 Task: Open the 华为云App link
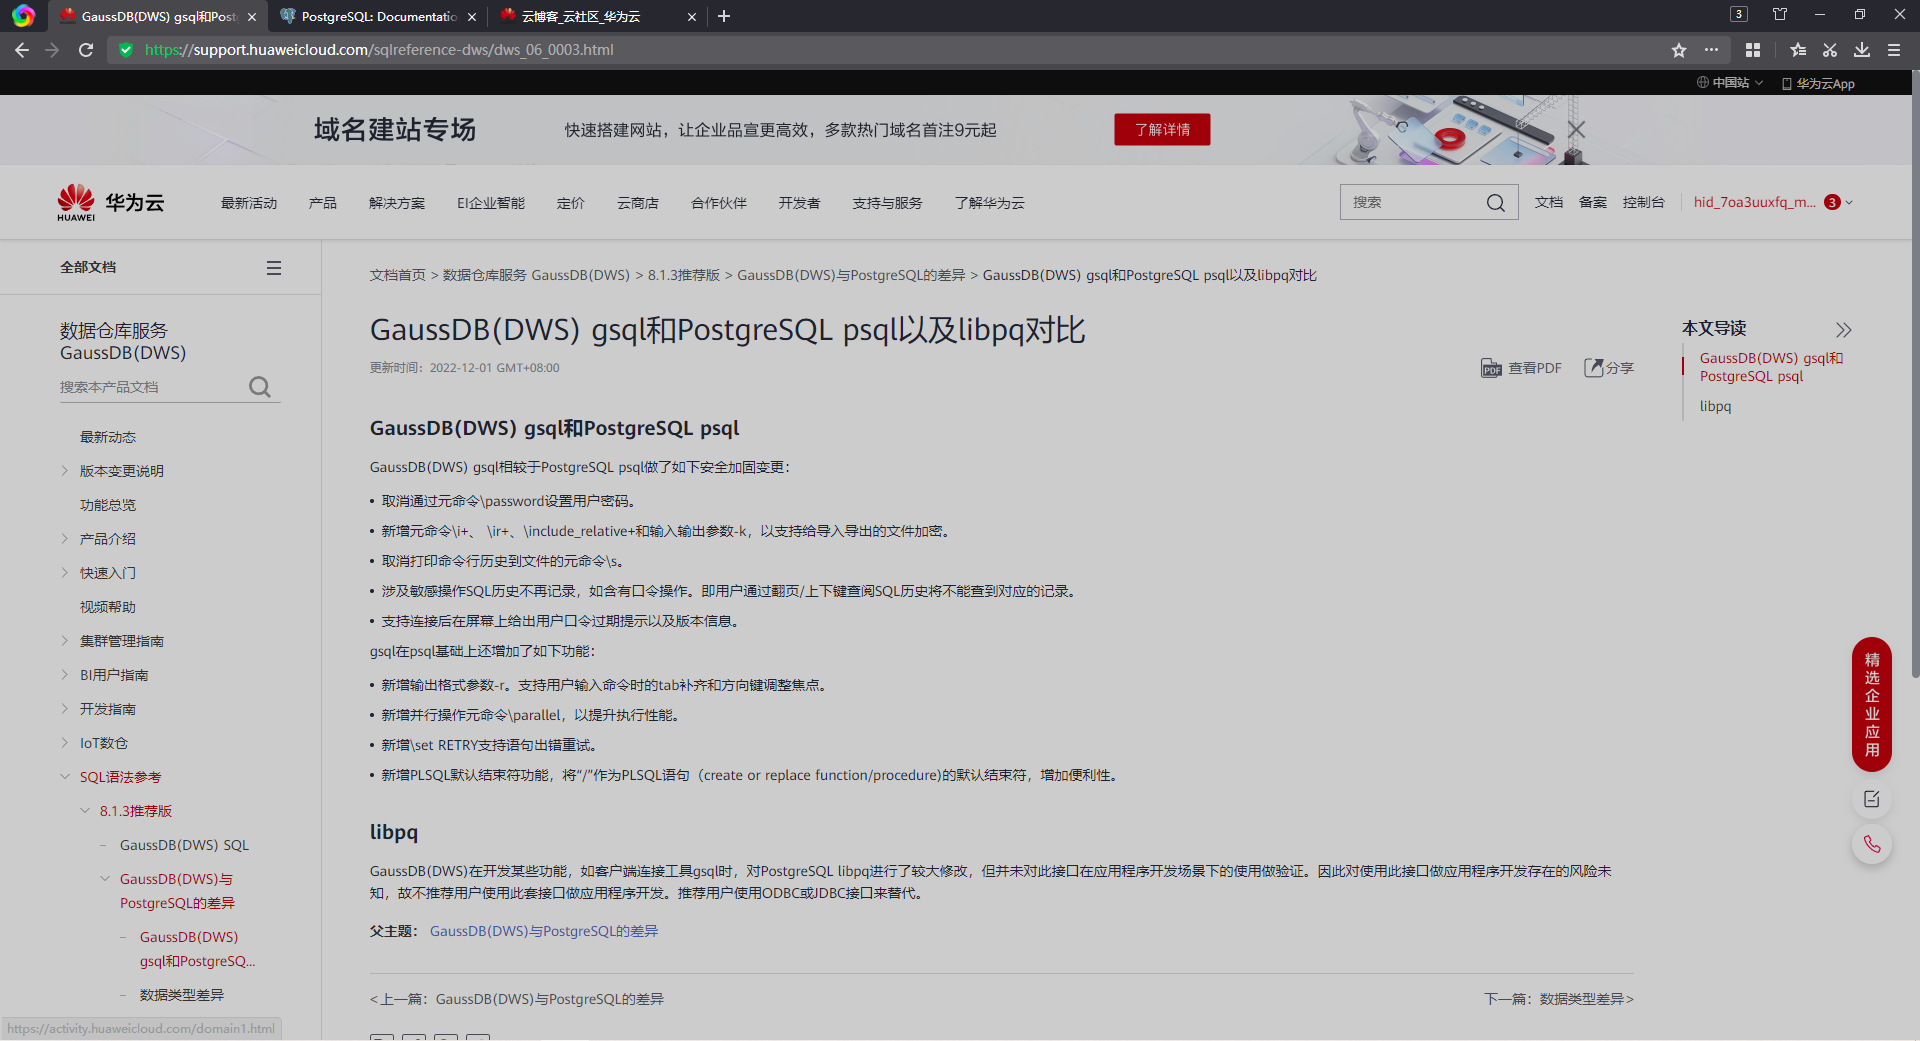pos(1818,84)
